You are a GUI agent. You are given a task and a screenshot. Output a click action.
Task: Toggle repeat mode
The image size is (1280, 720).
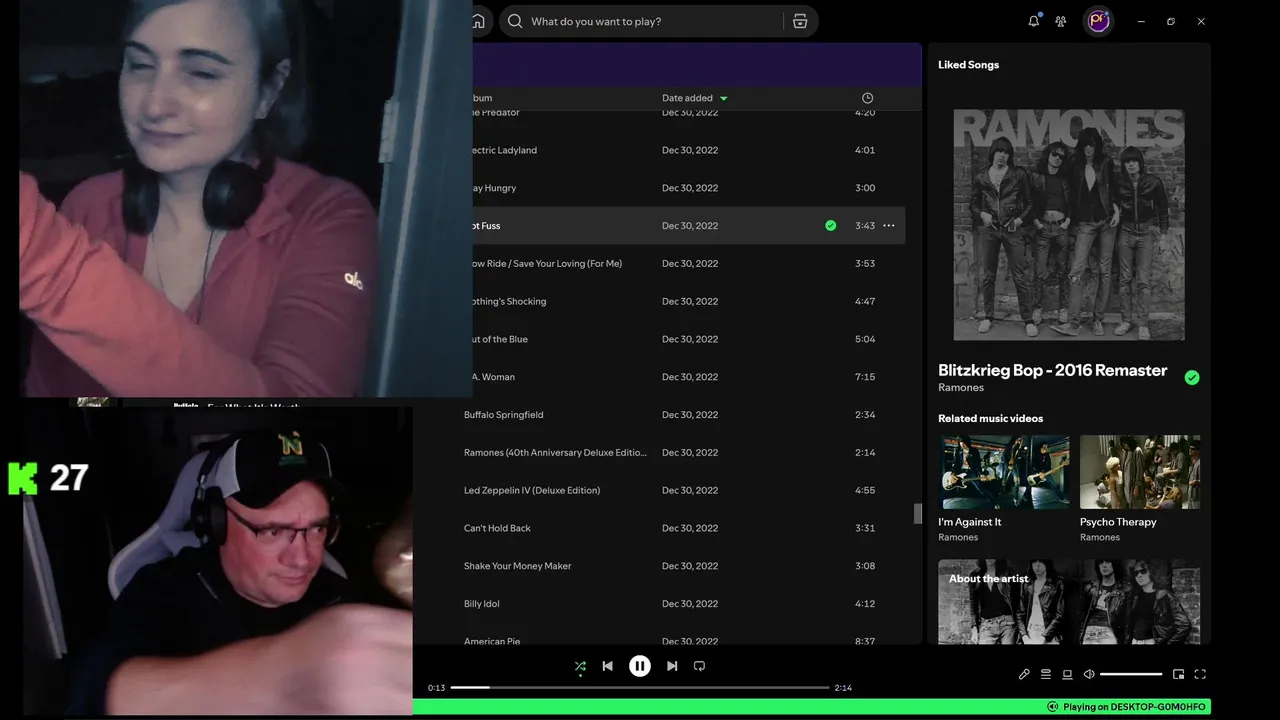click(699, 666)
